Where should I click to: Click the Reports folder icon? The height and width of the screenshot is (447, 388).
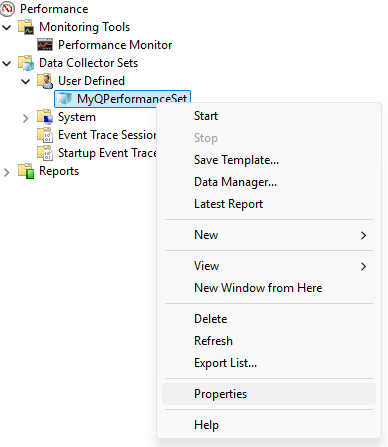point(26,171)
